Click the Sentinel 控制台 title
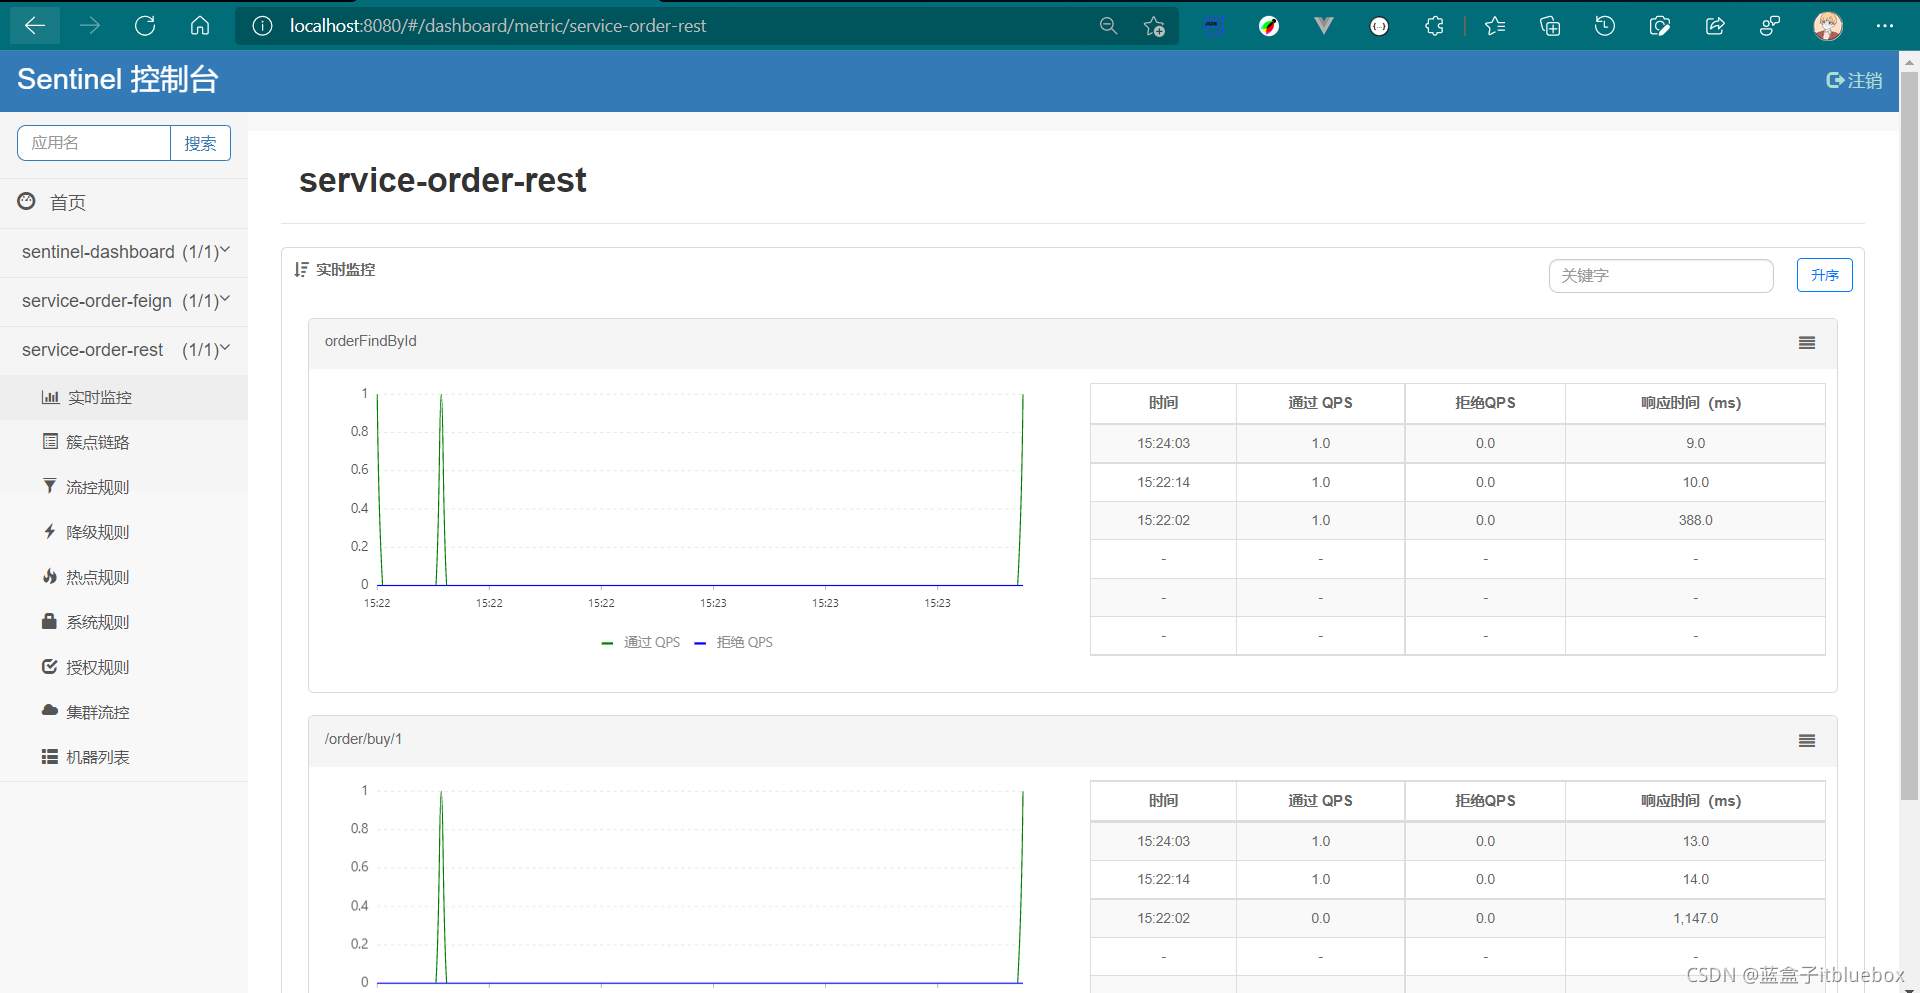1920x993 pixels. pyautogui.click(x=118, y=79)
